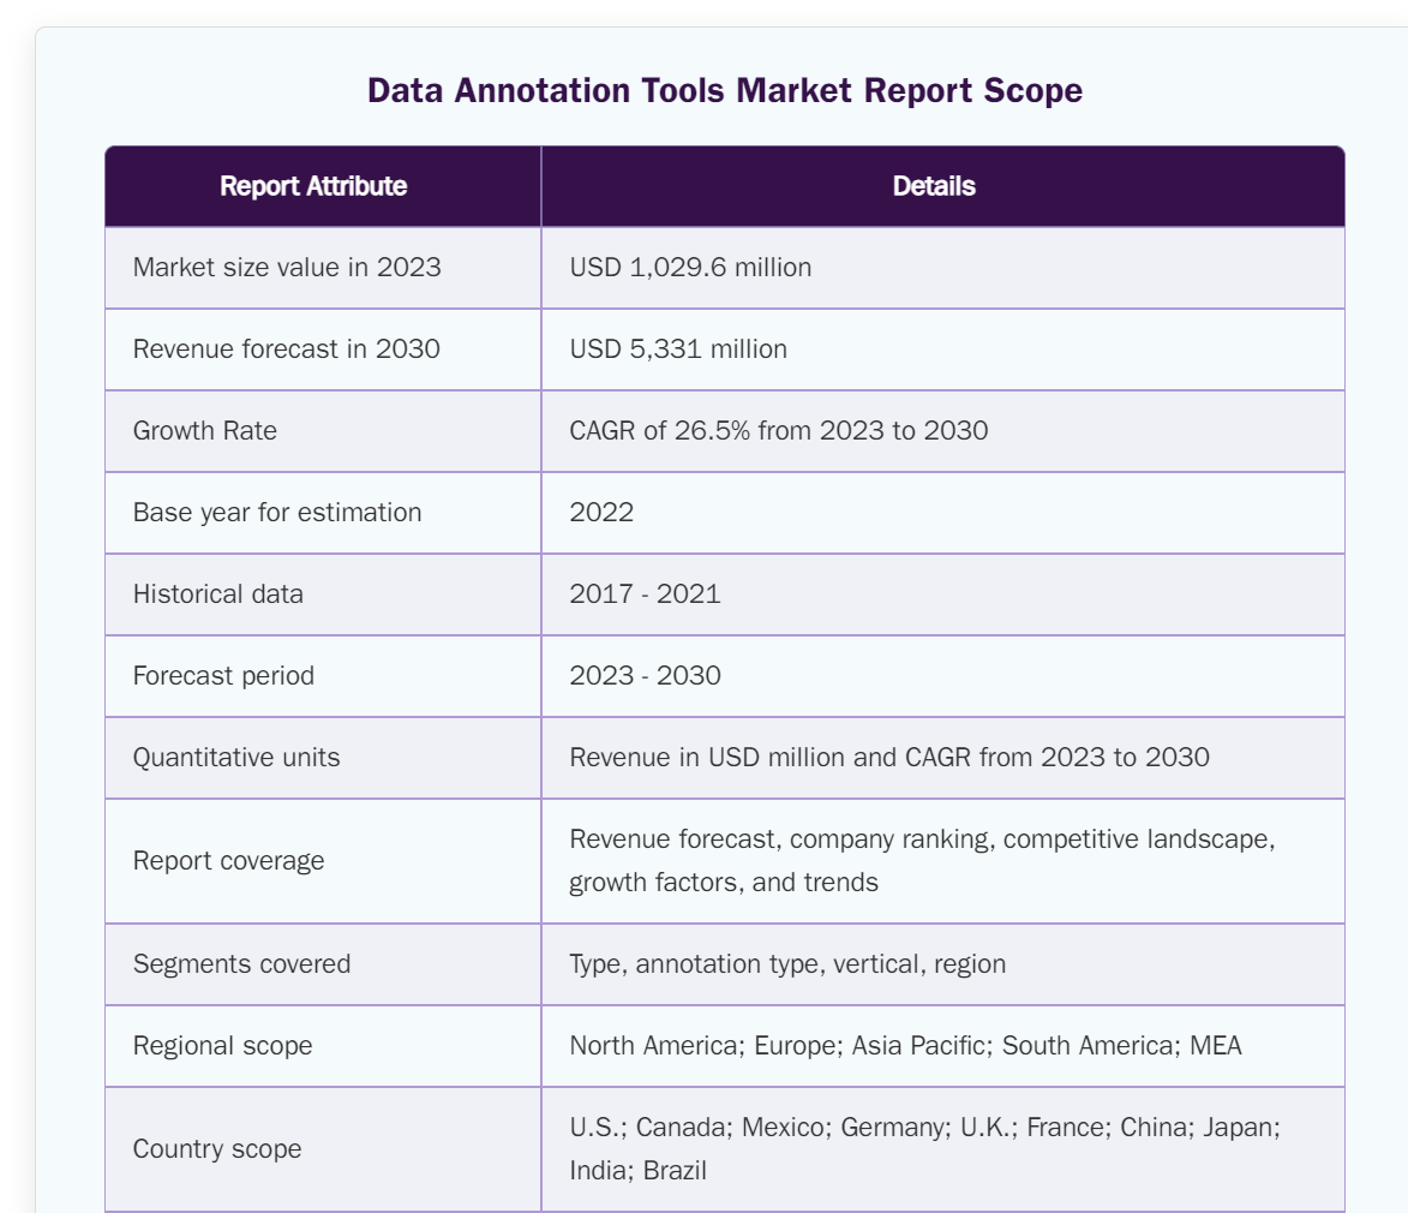This screenshot has width=1408, height=1214.
Task: Click the Quantitative units row label
Action: coord(236,758)
